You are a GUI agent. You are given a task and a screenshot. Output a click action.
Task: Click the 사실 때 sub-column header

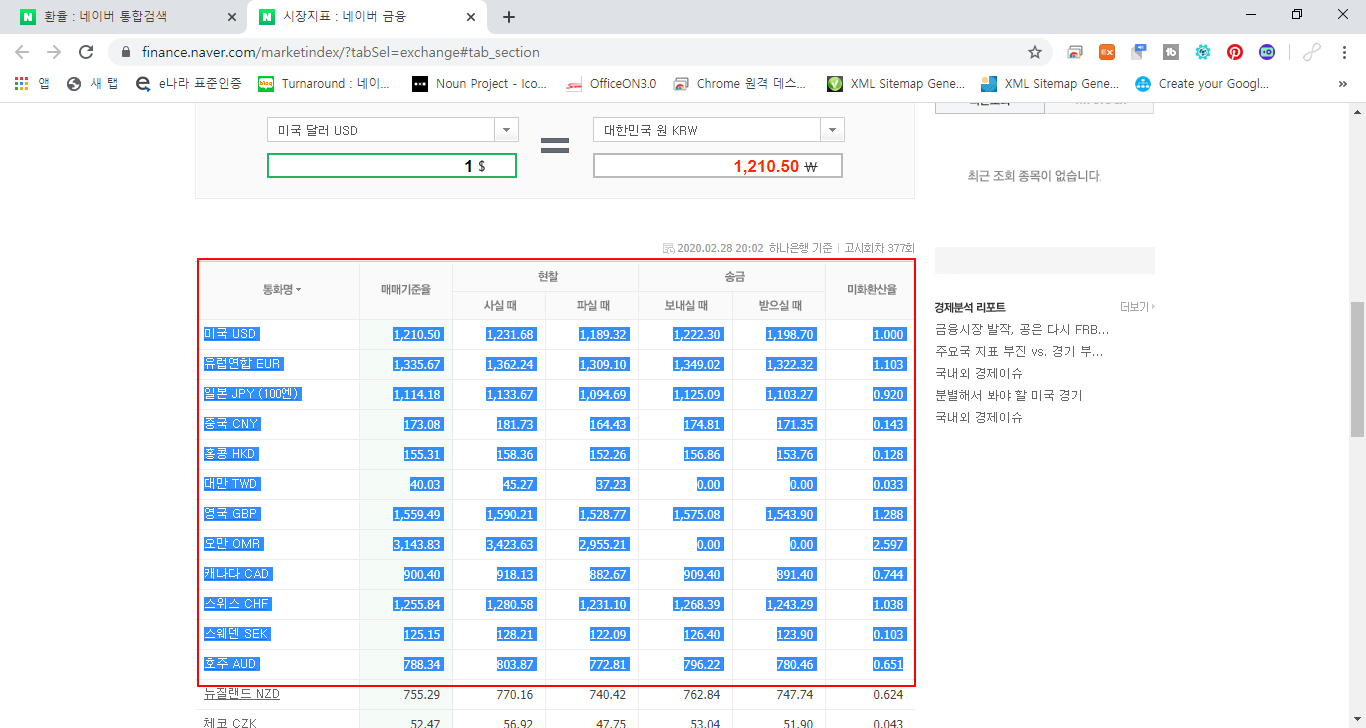point(500,306)
